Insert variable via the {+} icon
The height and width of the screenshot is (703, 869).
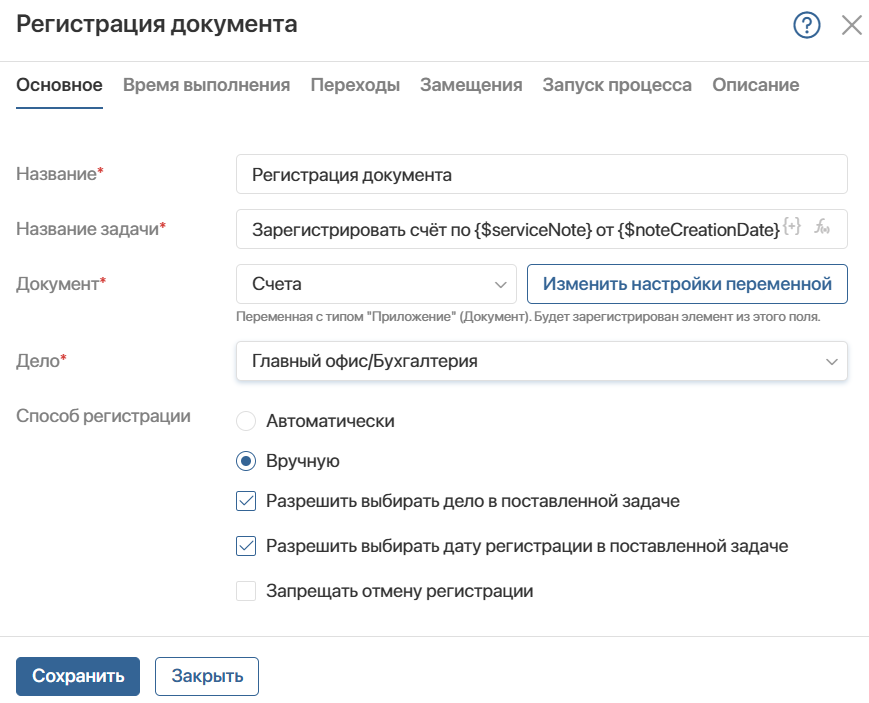click(793, 226)
